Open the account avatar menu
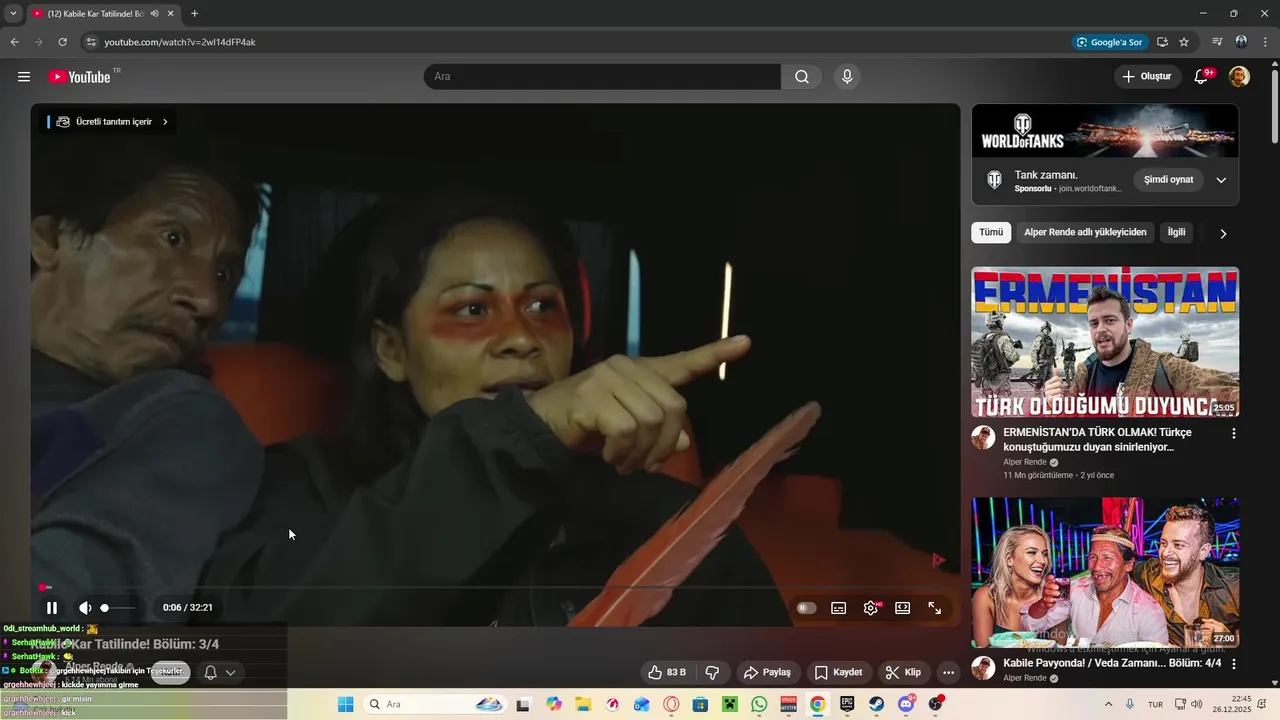This screenshot has height=720, width=1280. (x=1239, y=77)
